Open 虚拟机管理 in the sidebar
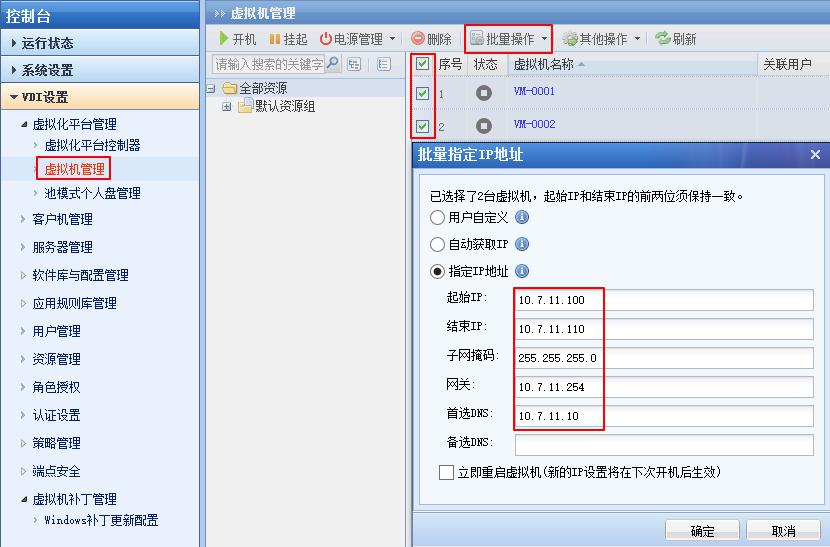The width and height of the screenshot is (830, 547). point(75,169)
